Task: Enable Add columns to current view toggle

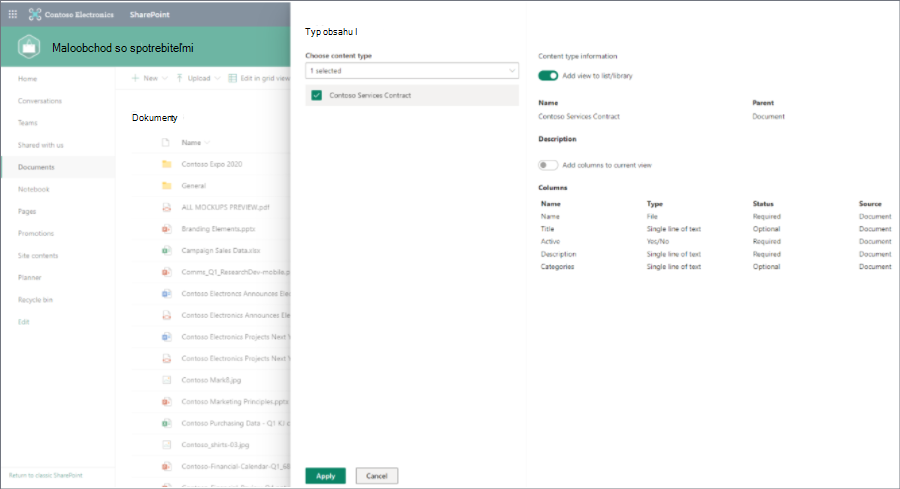Action: pos(548,165)
